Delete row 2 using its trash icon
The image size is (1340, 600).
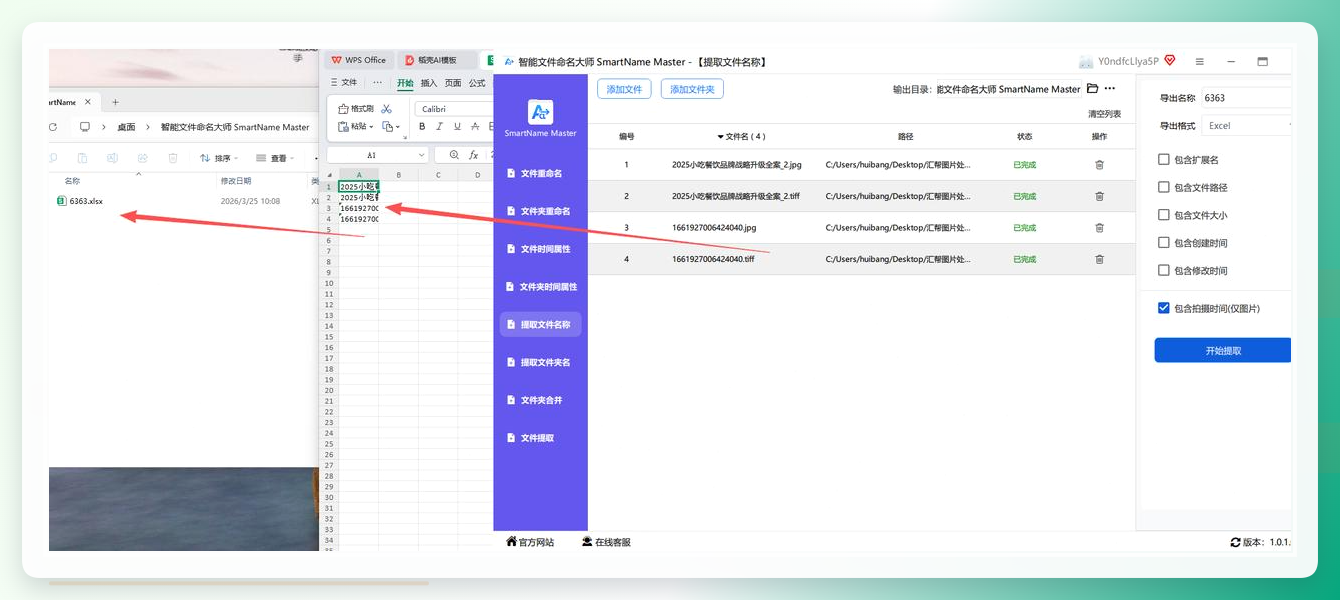click(x=1099, y=196)
